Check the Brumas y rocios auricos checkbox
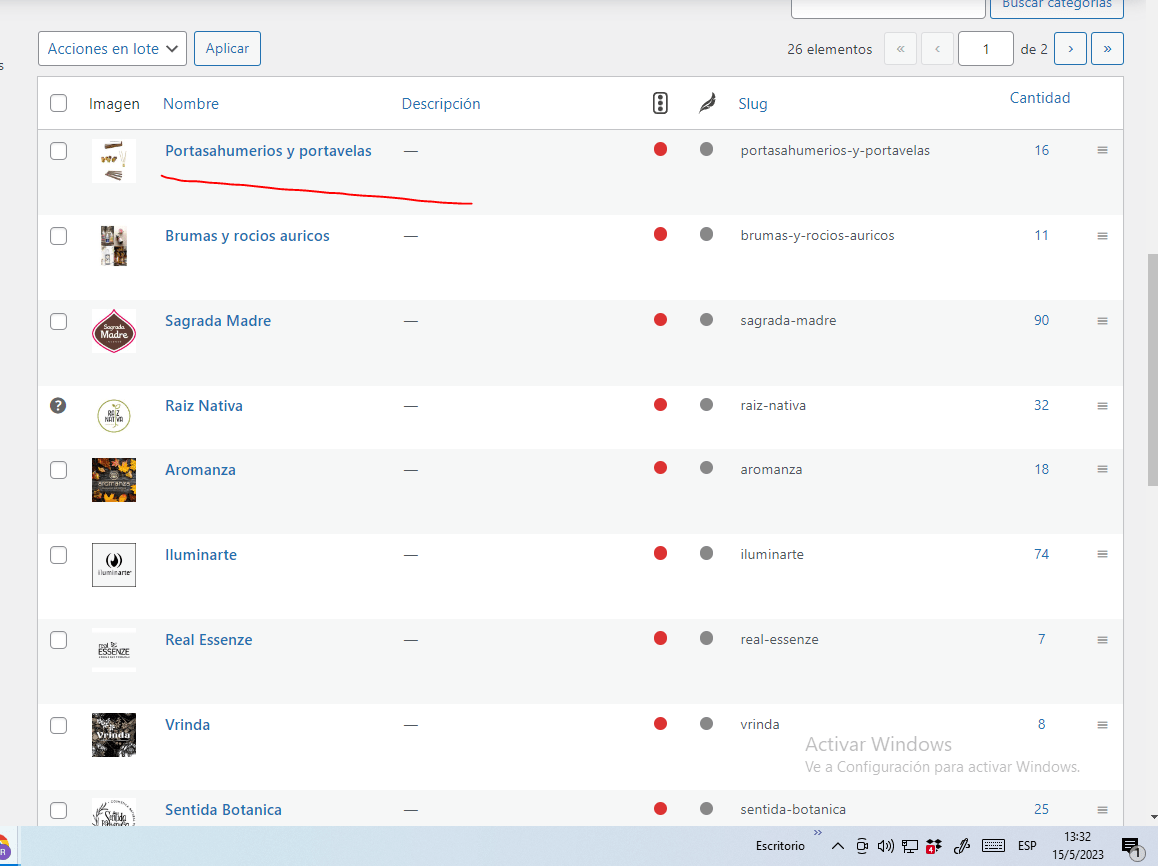This screenshot has width=1158, height=866. coord(58,236)
